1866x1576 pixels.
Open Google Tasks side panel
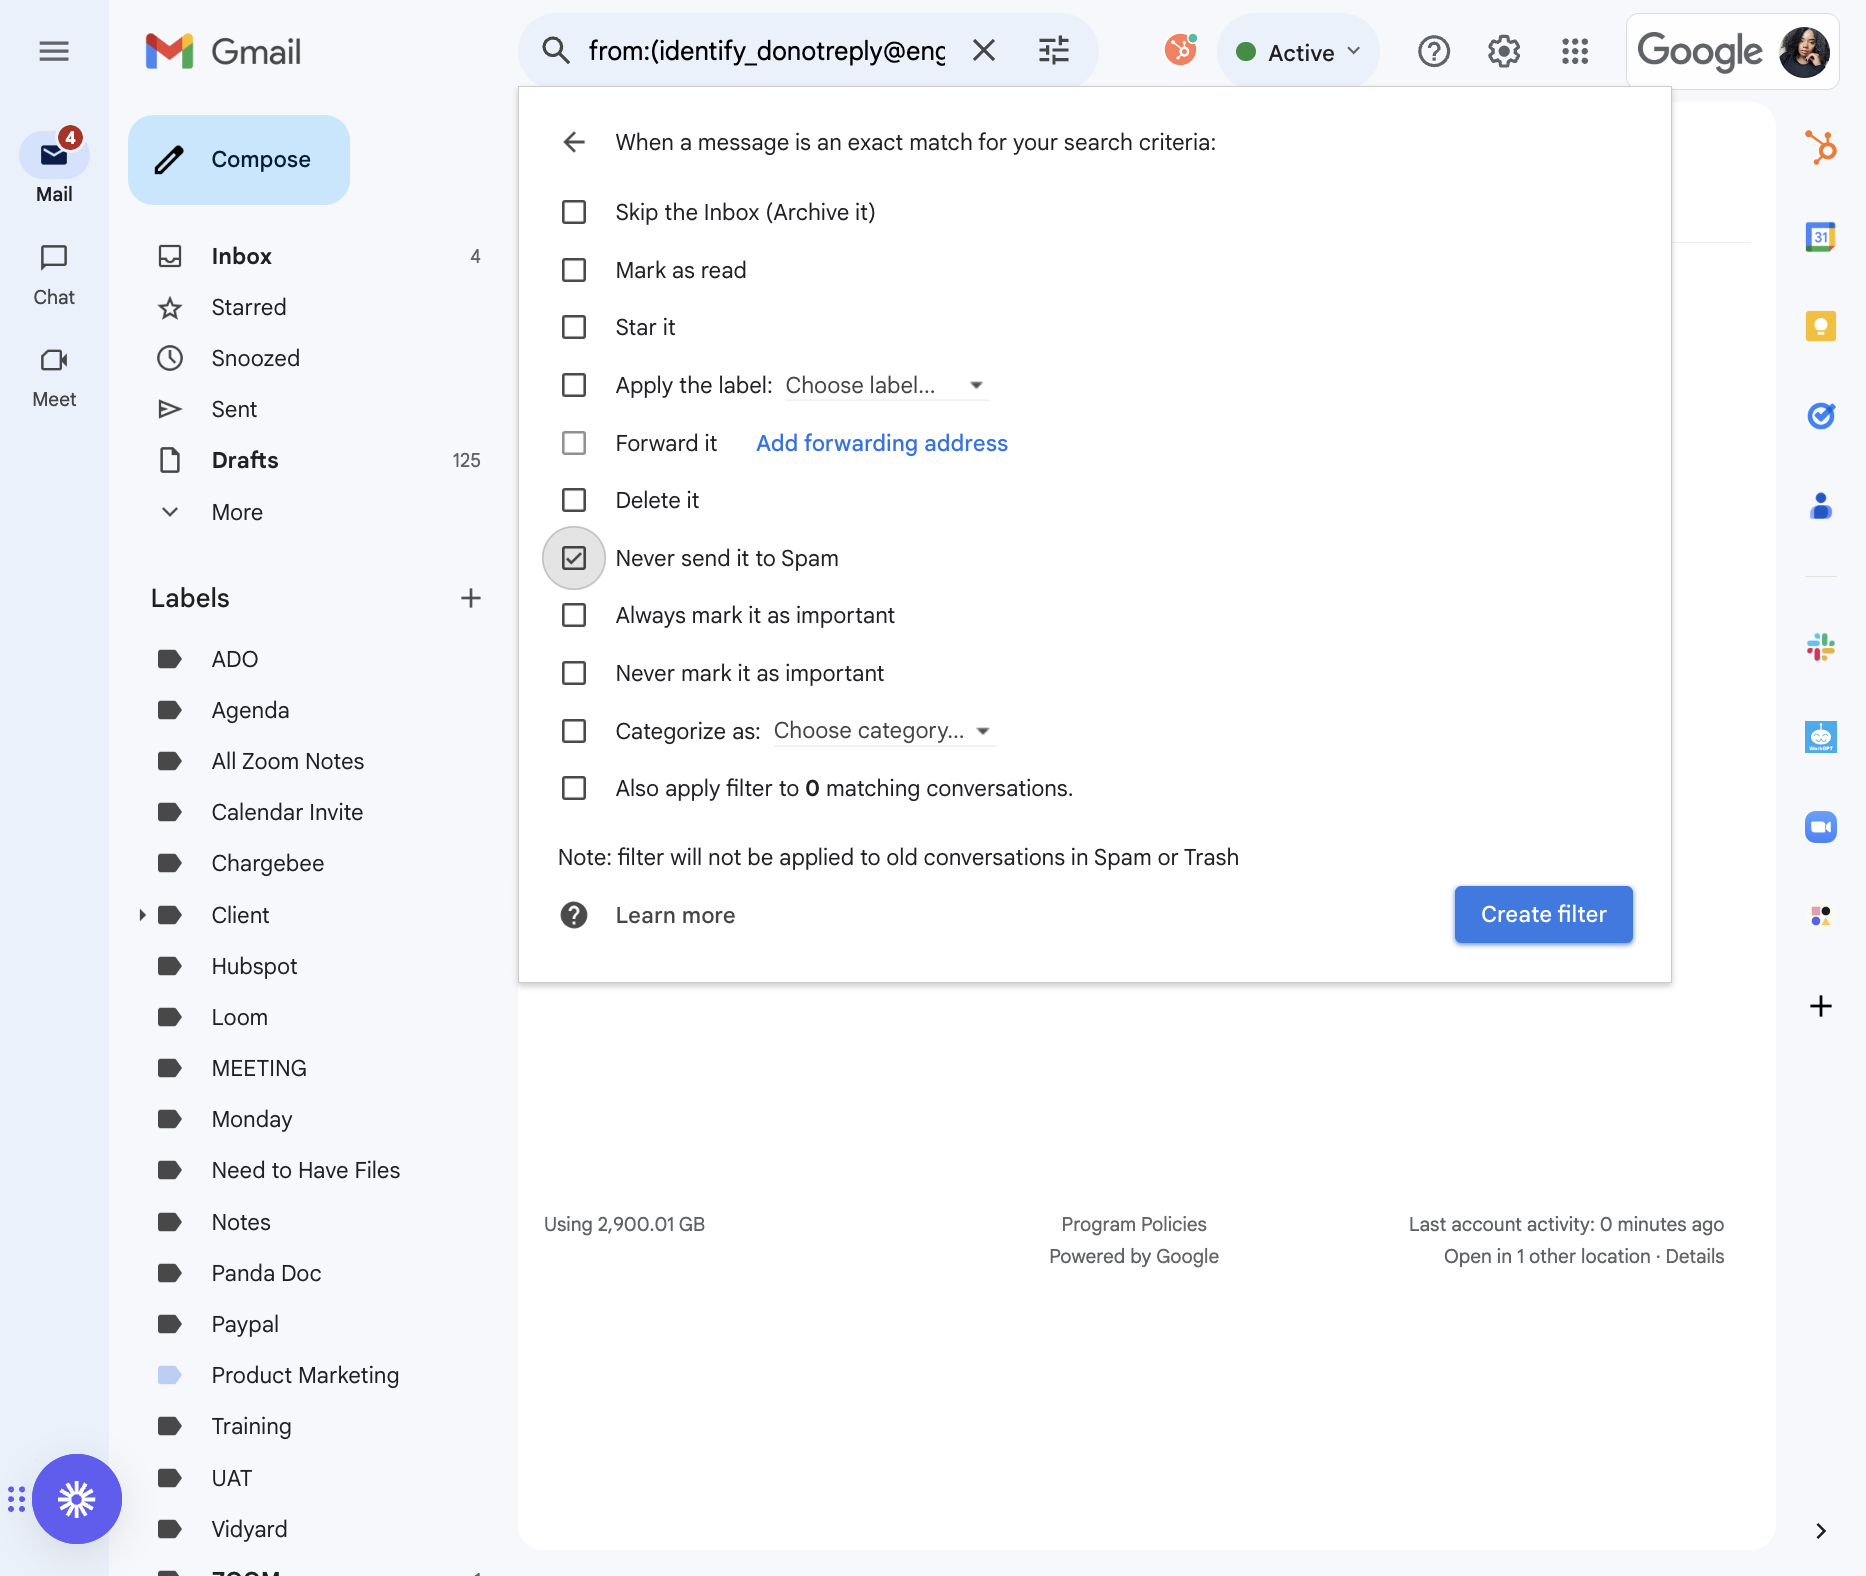pyautogui.click(x=1821, y=415)
